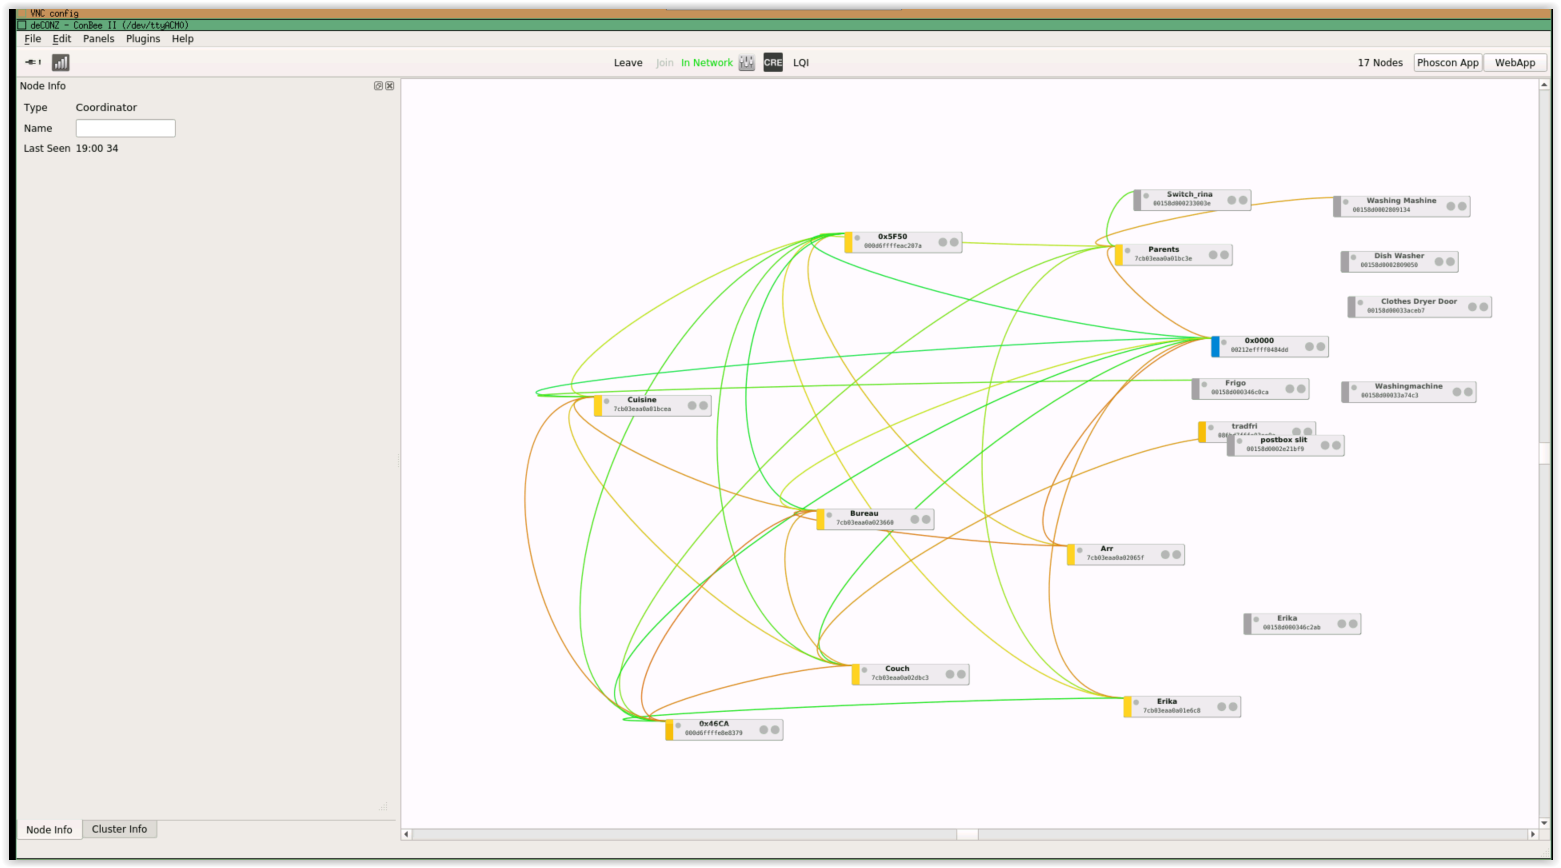This screenshot has height=868, width=1561.
Task: Select the Washing Mashine node
Action: click(1402, 206)
